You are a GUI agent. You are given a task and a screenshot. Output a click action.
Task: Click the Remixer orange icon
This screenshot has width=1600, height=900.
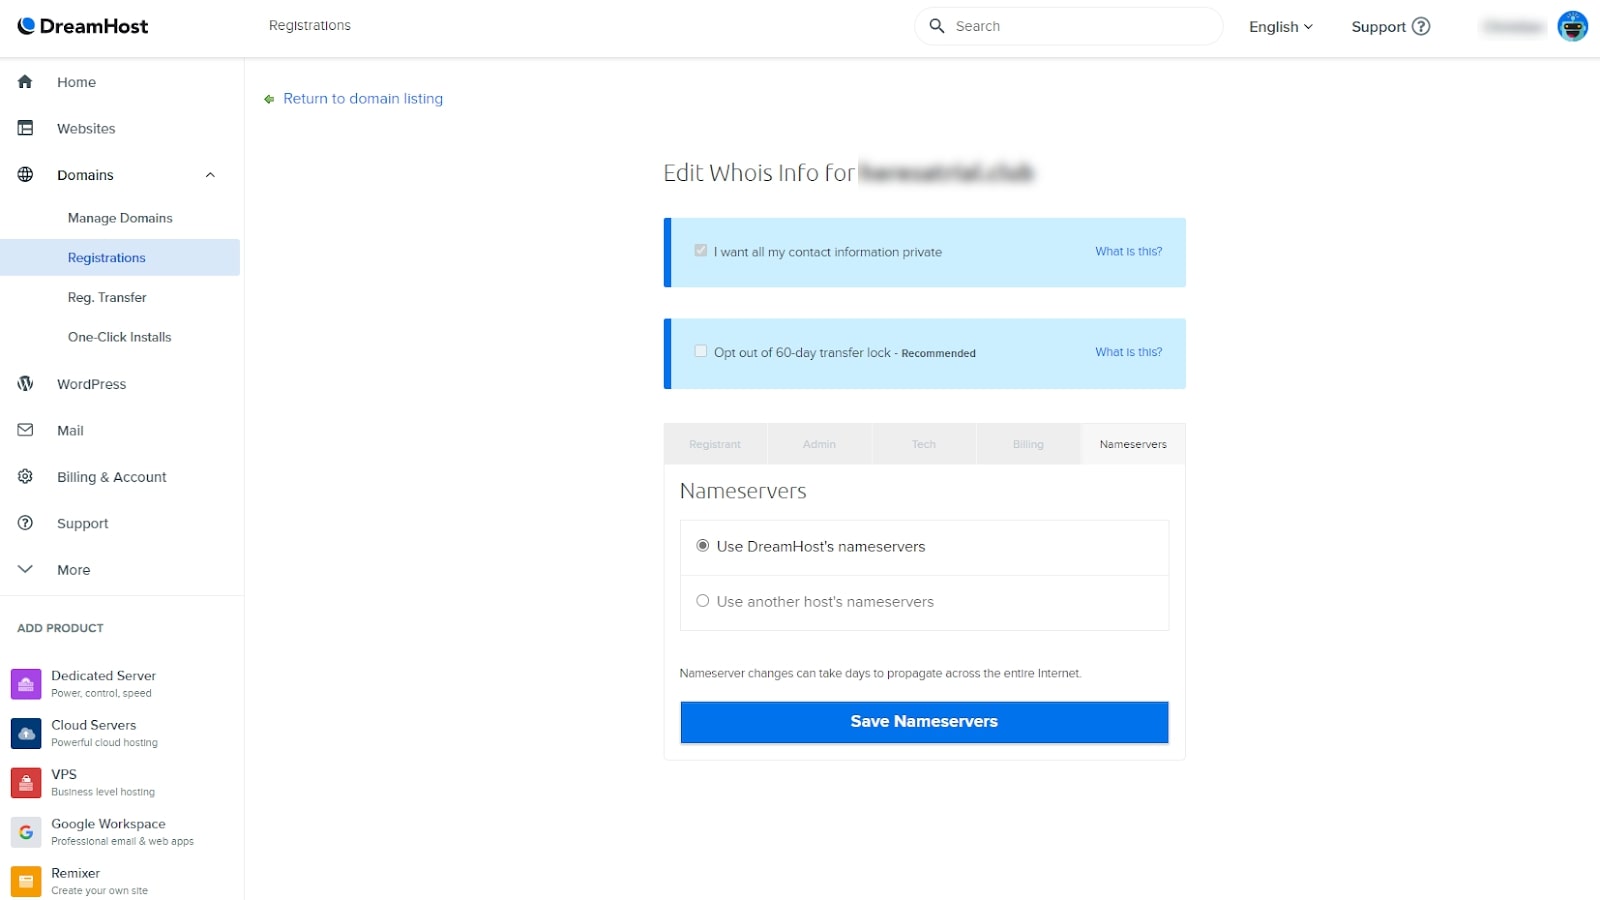pyautogui.click(x=26, y=881)
